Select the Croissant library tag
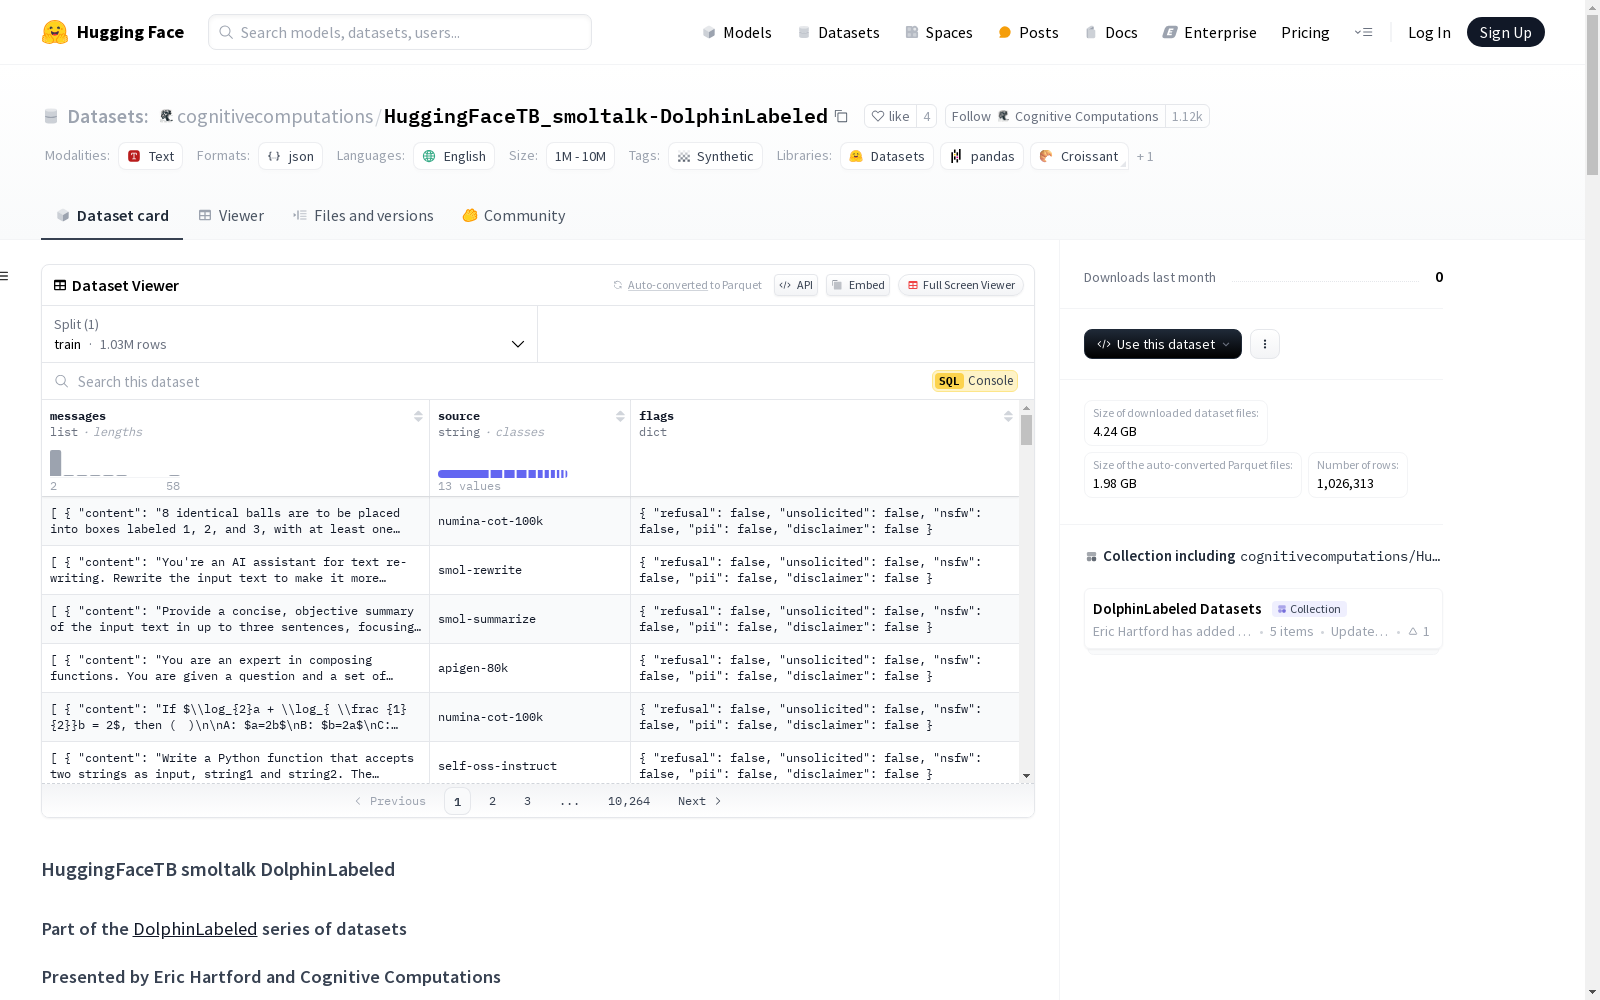 click(1079, 156)
